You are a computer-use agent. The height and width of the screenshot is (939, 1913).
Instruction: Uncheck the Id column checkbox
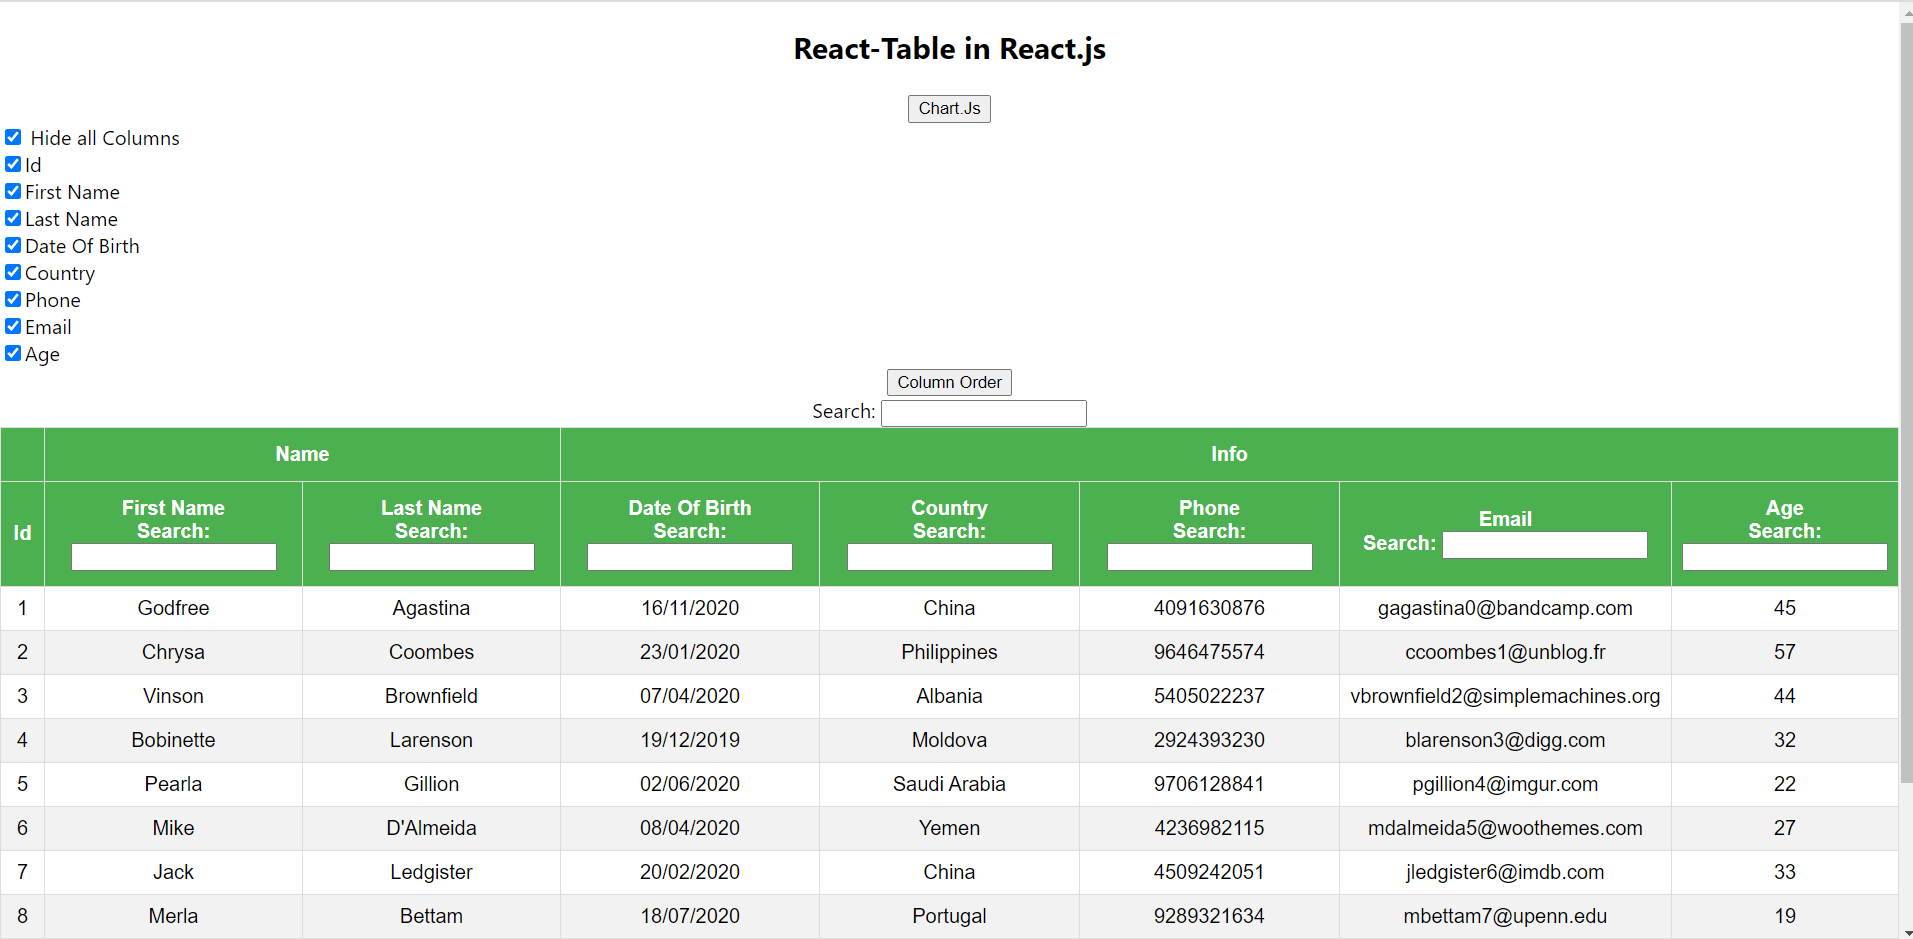coord(13,164)
